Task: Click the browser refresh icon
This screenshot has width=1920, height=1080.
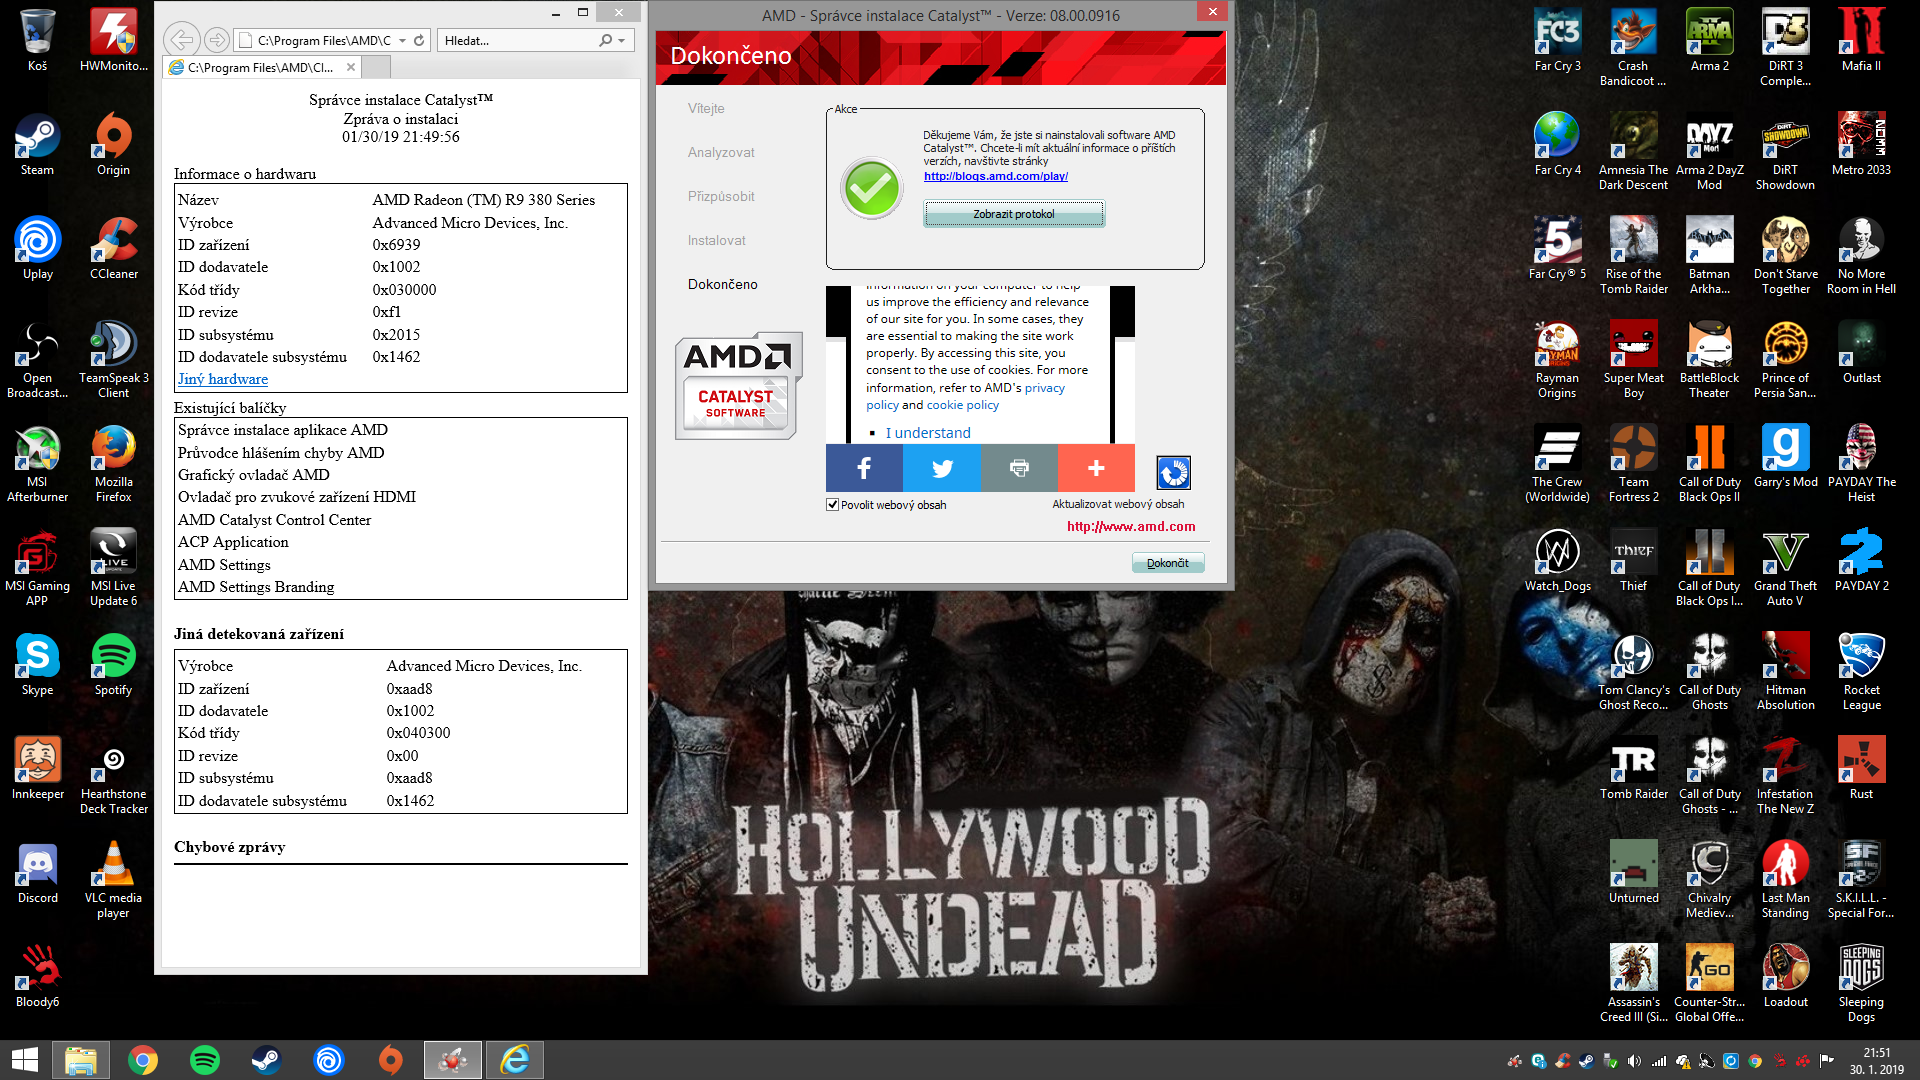Action: [419, 41]
